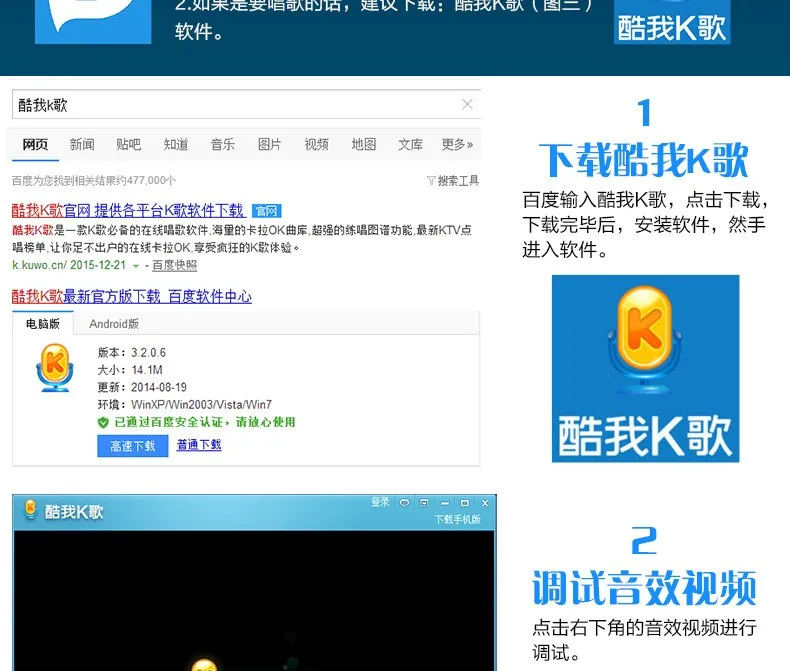Click the search field containing 酷我k歌
790x671 pixels.
click(246, 105)
